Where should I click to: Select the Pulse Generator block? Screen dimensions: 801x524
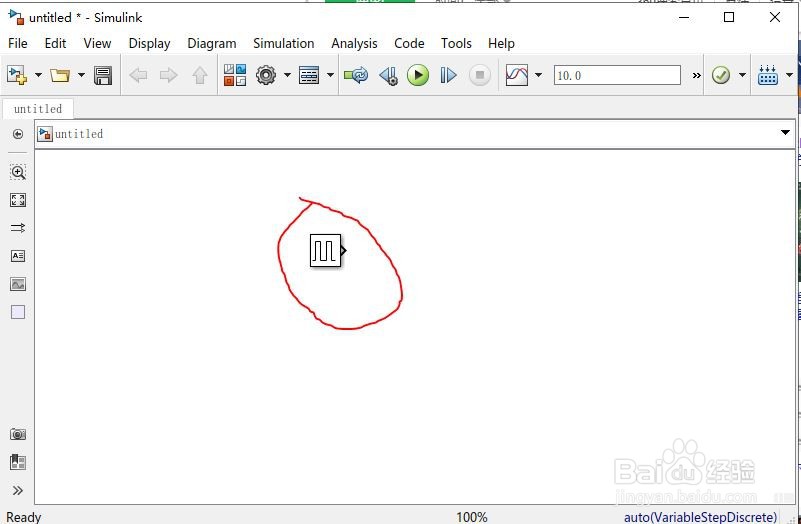pyautogui.click(x=326, y=250)
